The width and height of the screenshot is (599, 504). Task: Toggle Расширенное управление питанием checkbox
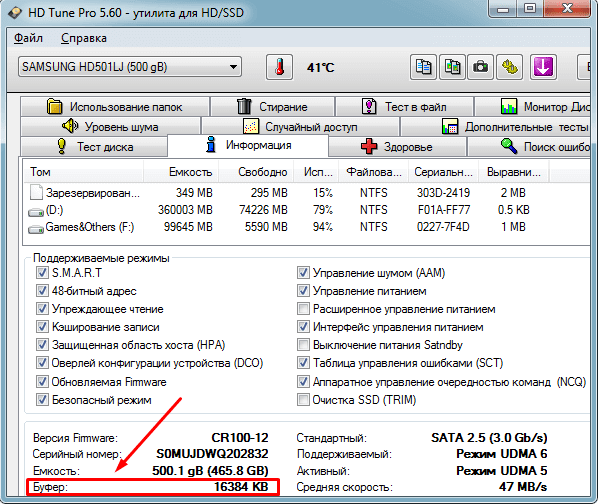click(x=303, y=309)
